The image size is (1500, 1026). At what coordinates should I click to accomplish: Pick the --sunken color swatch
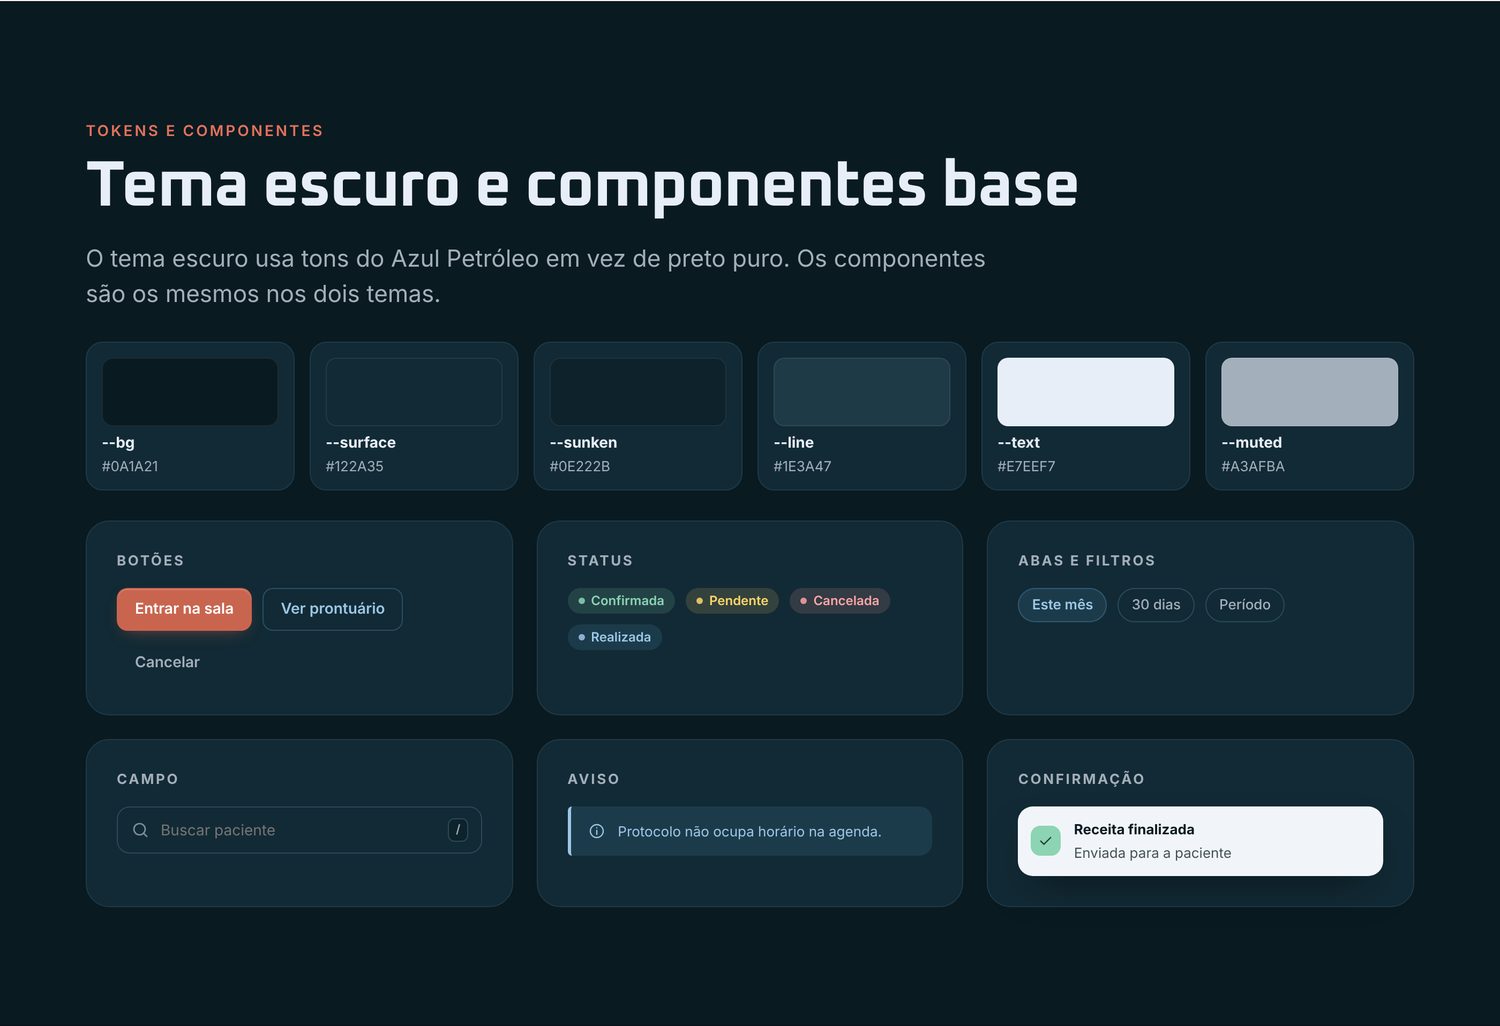(638, 392)
